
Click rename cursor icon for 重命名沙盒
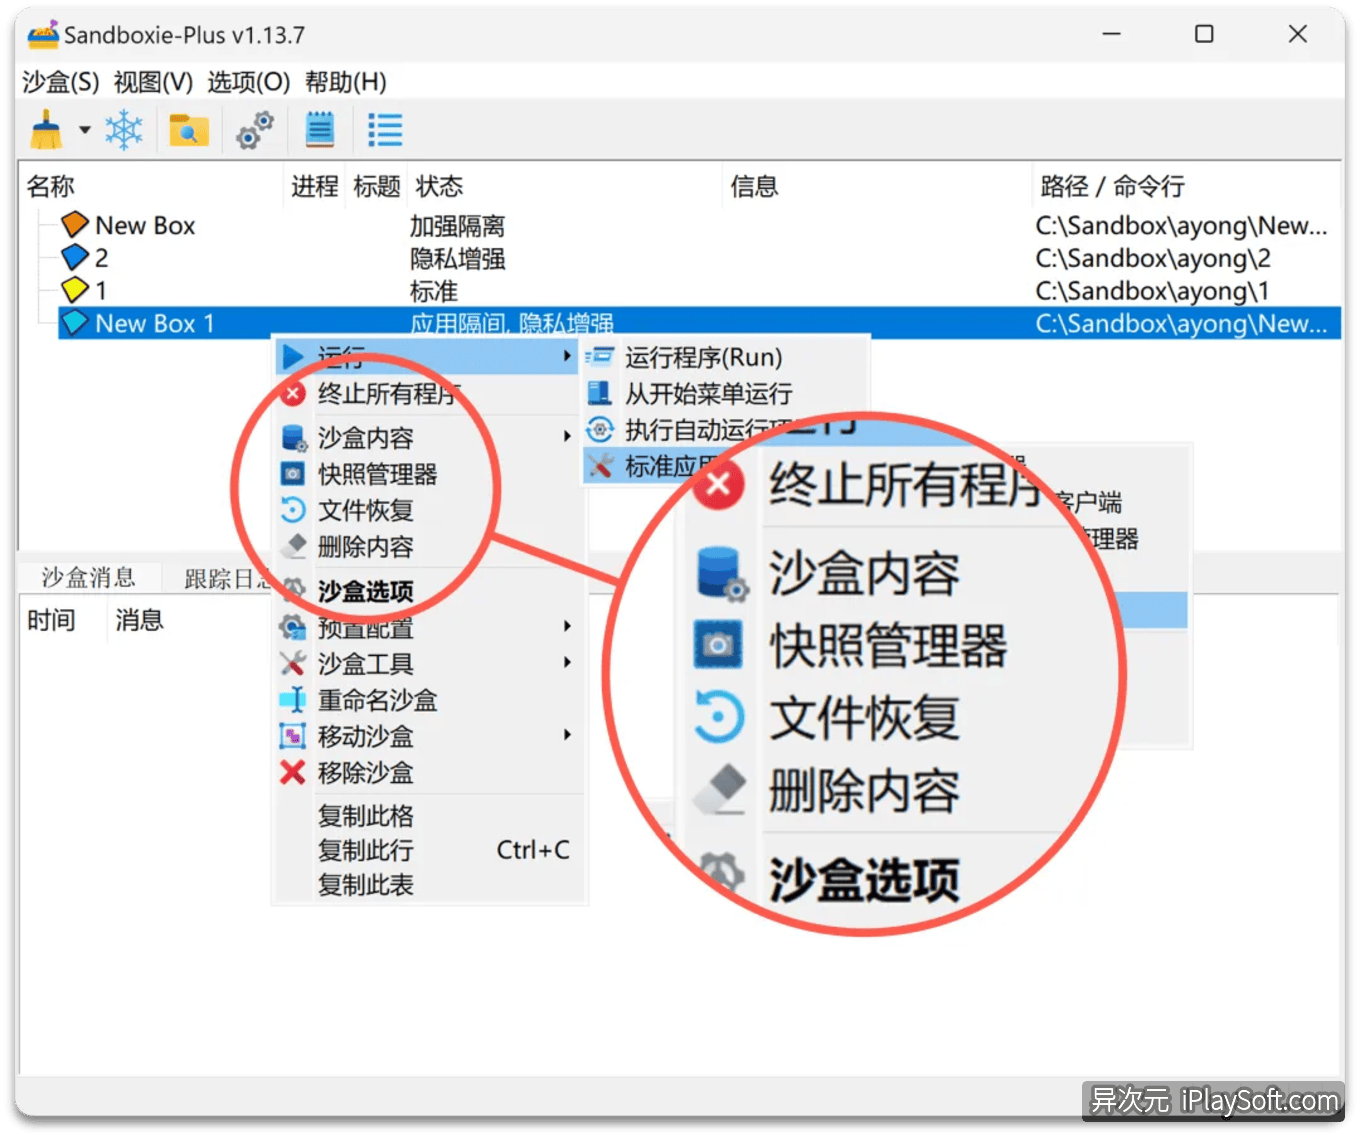[293, 700]
